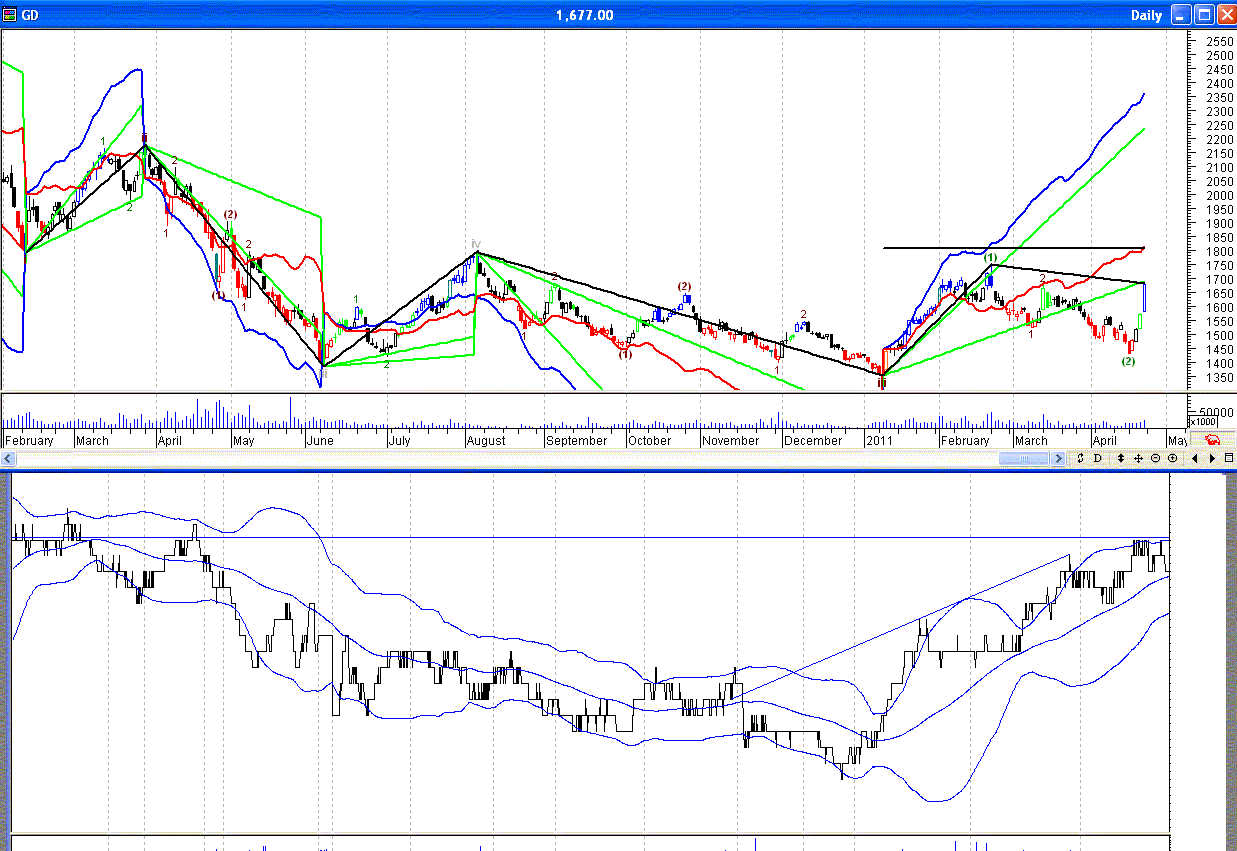Click the 'D' daily period icon

pos(1097,458)
